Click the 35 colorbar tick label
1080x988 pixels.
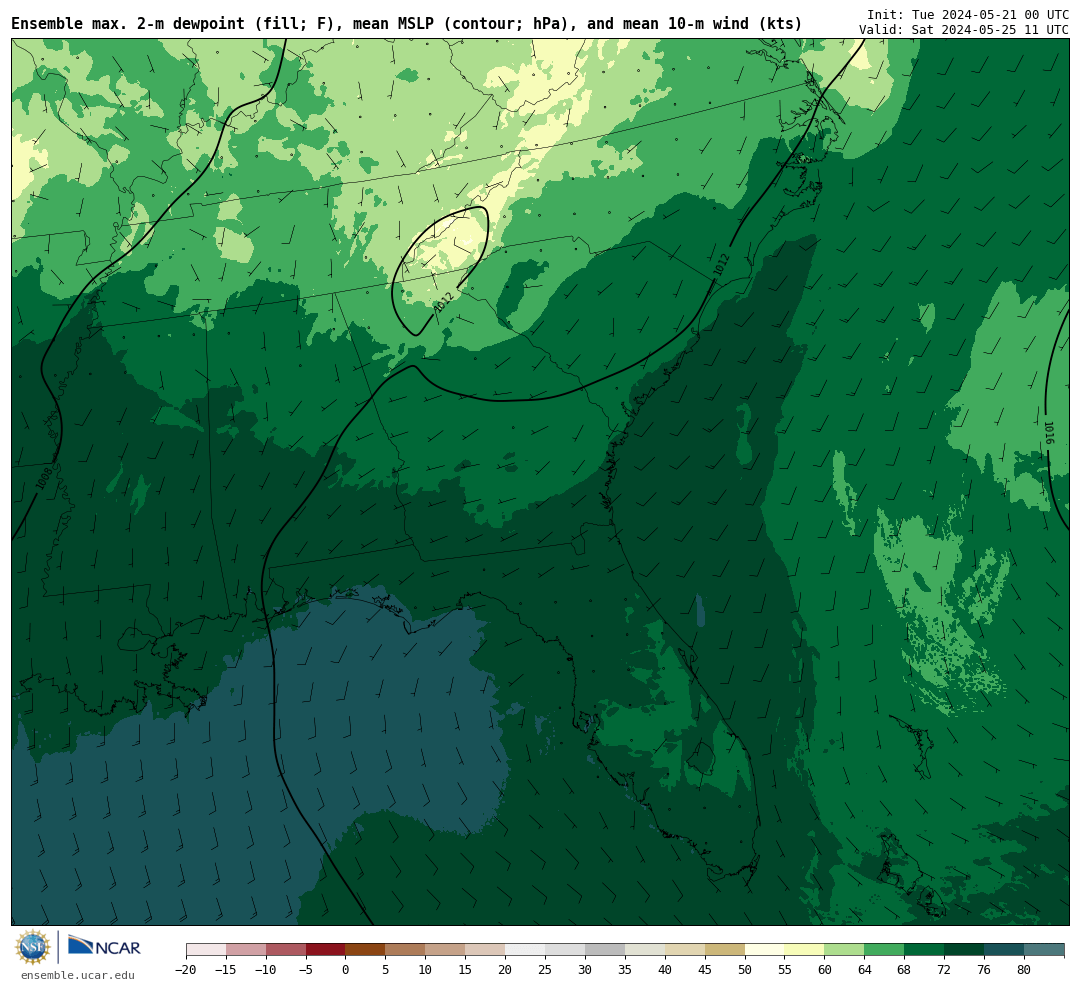click(625, 970)
